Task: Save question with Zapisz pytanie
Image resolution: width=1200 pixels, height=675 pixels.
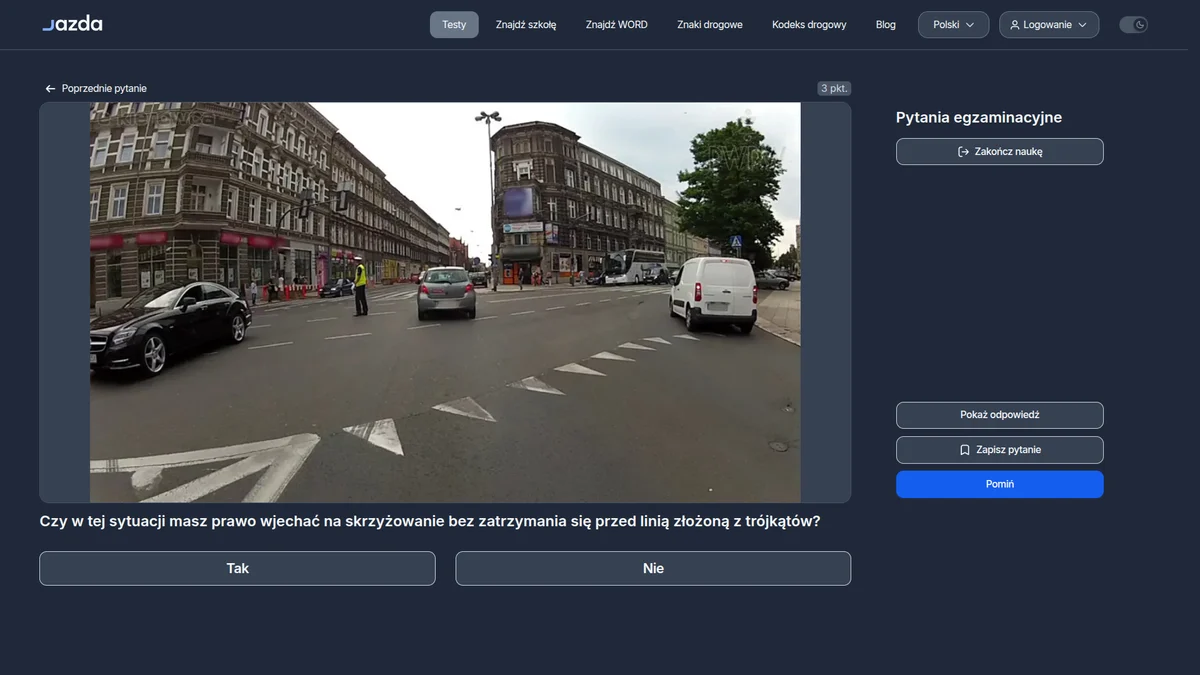Action: [x=1000, y=450]
